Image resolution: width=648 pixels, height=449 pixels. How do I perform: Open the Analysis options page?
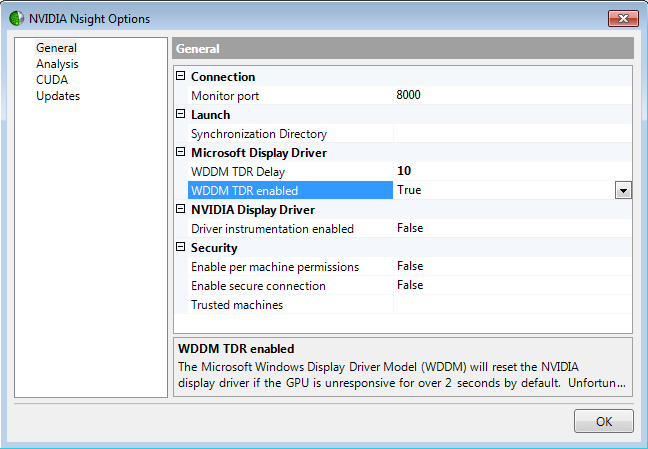click(57, 64)
